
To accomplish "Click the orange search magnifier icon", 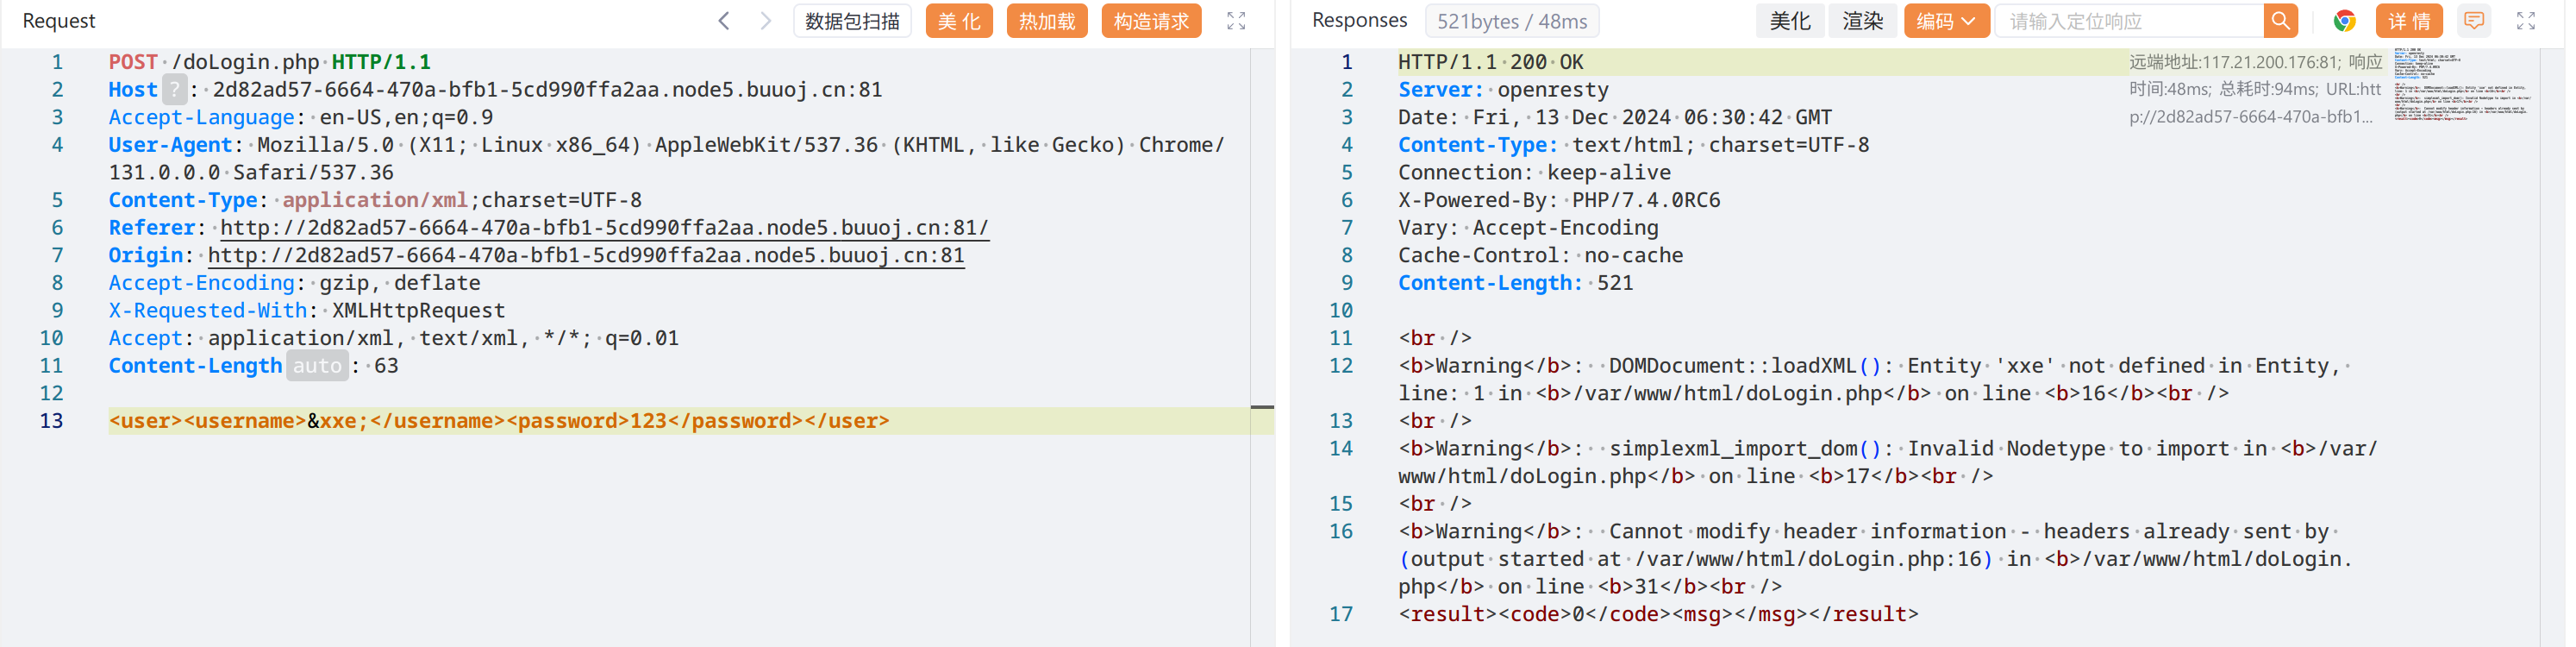I will 2281,21.
